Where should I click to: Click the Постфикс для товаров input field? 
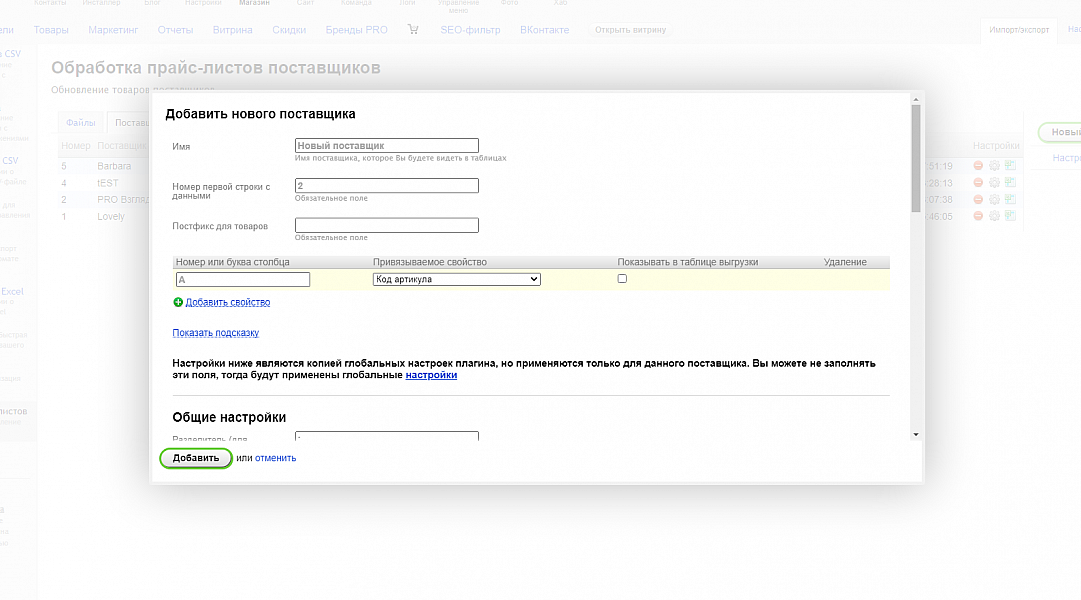(386, 225)
